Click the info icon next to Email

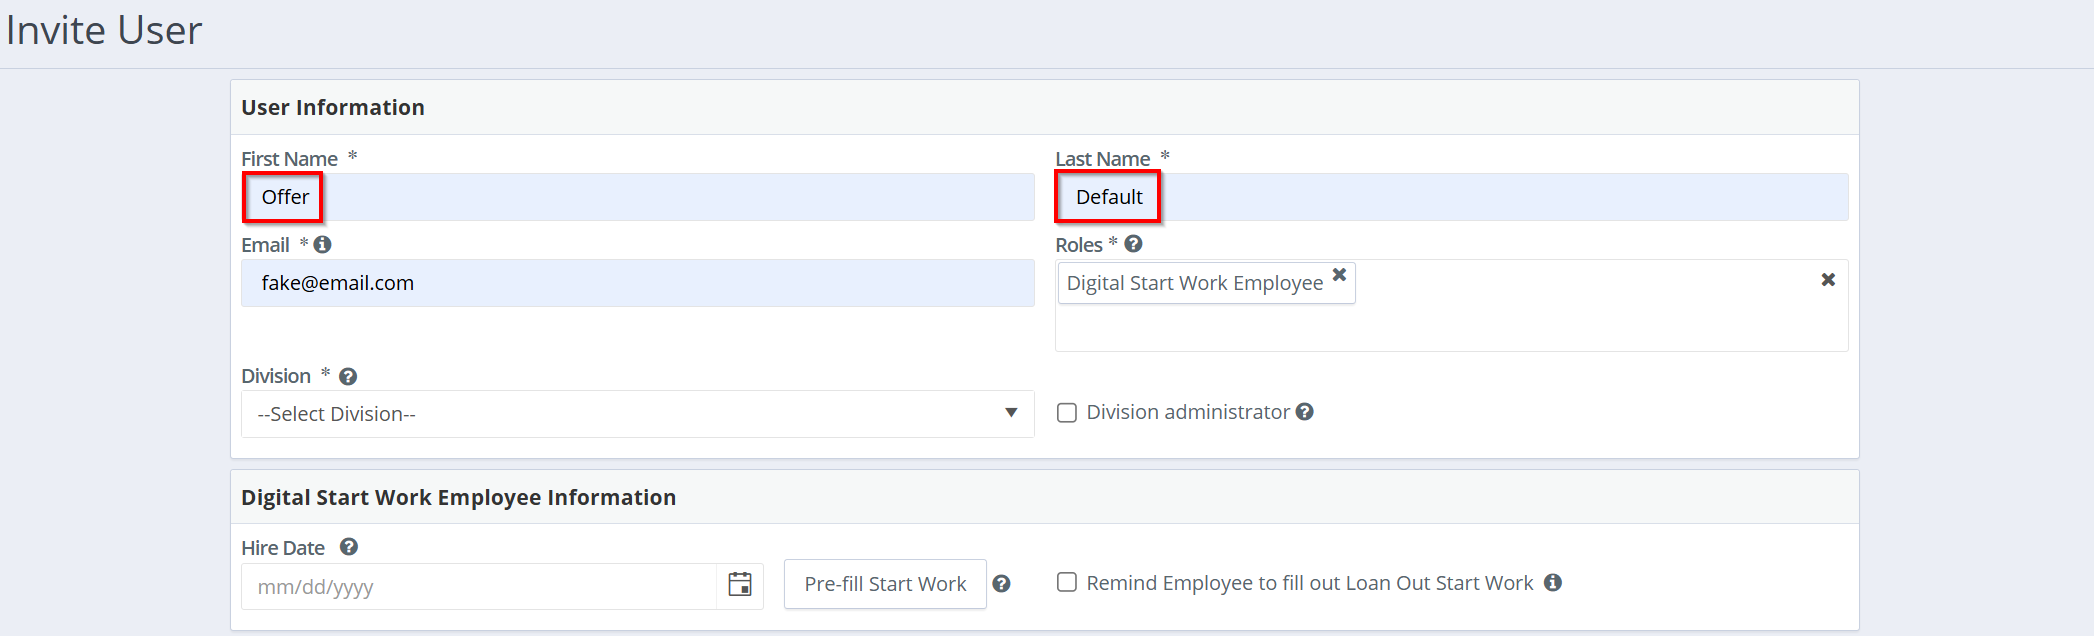(x=322, y=245)
